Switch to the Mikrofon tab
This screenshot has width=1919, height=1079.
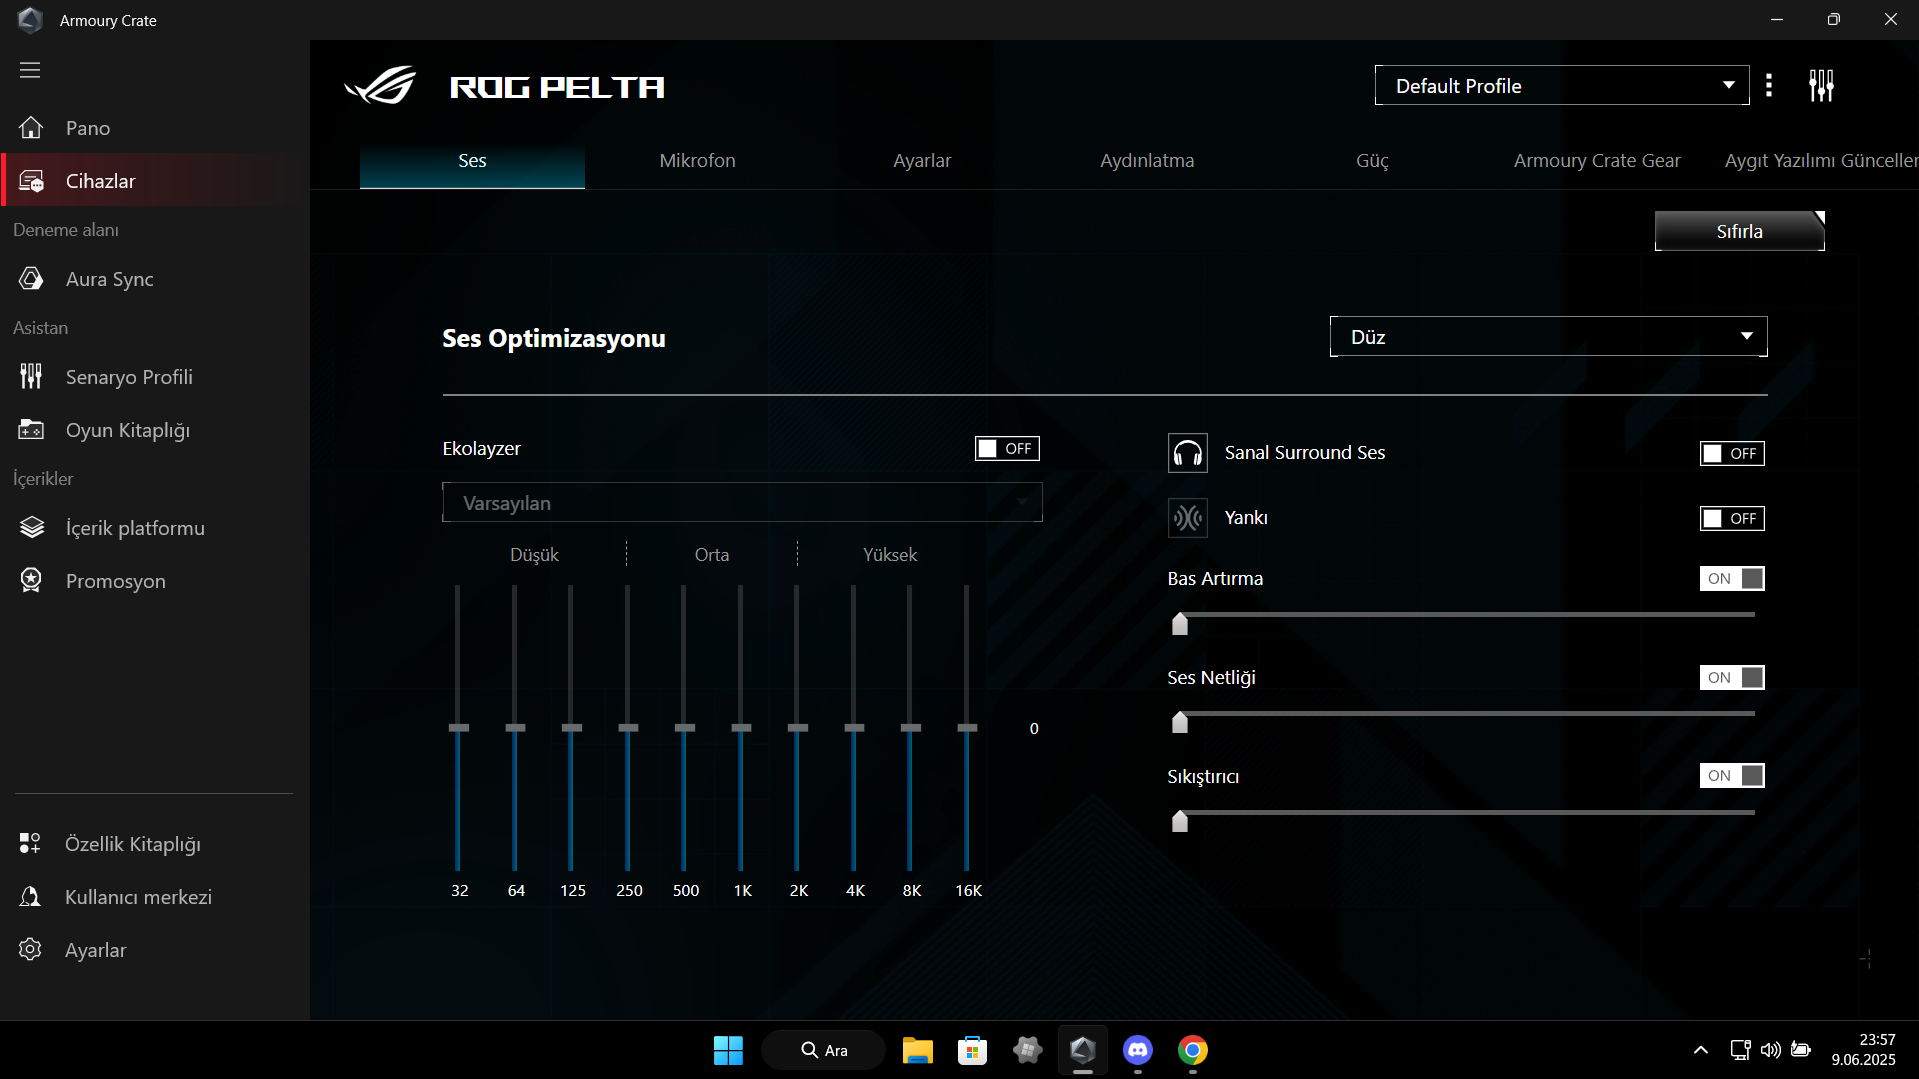[x=697, y=161]
